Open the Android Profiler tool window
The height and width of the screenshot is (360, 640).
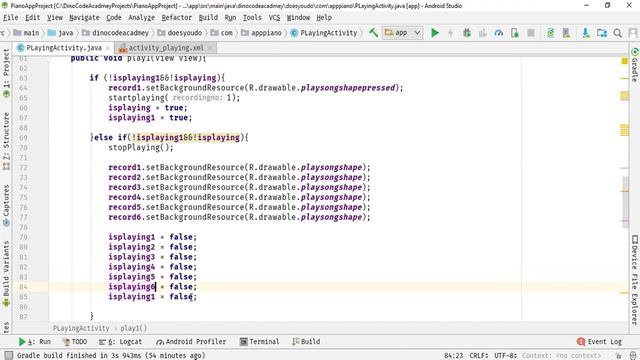[191, 342]
